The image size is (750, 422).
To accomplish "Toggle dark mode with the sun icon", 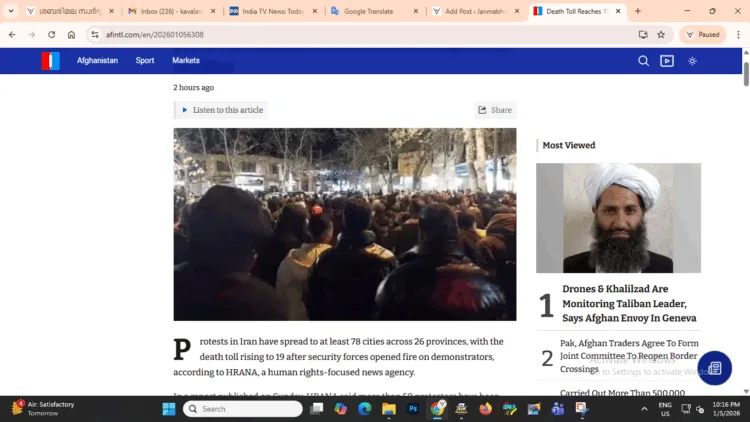I will coord(692,61).
